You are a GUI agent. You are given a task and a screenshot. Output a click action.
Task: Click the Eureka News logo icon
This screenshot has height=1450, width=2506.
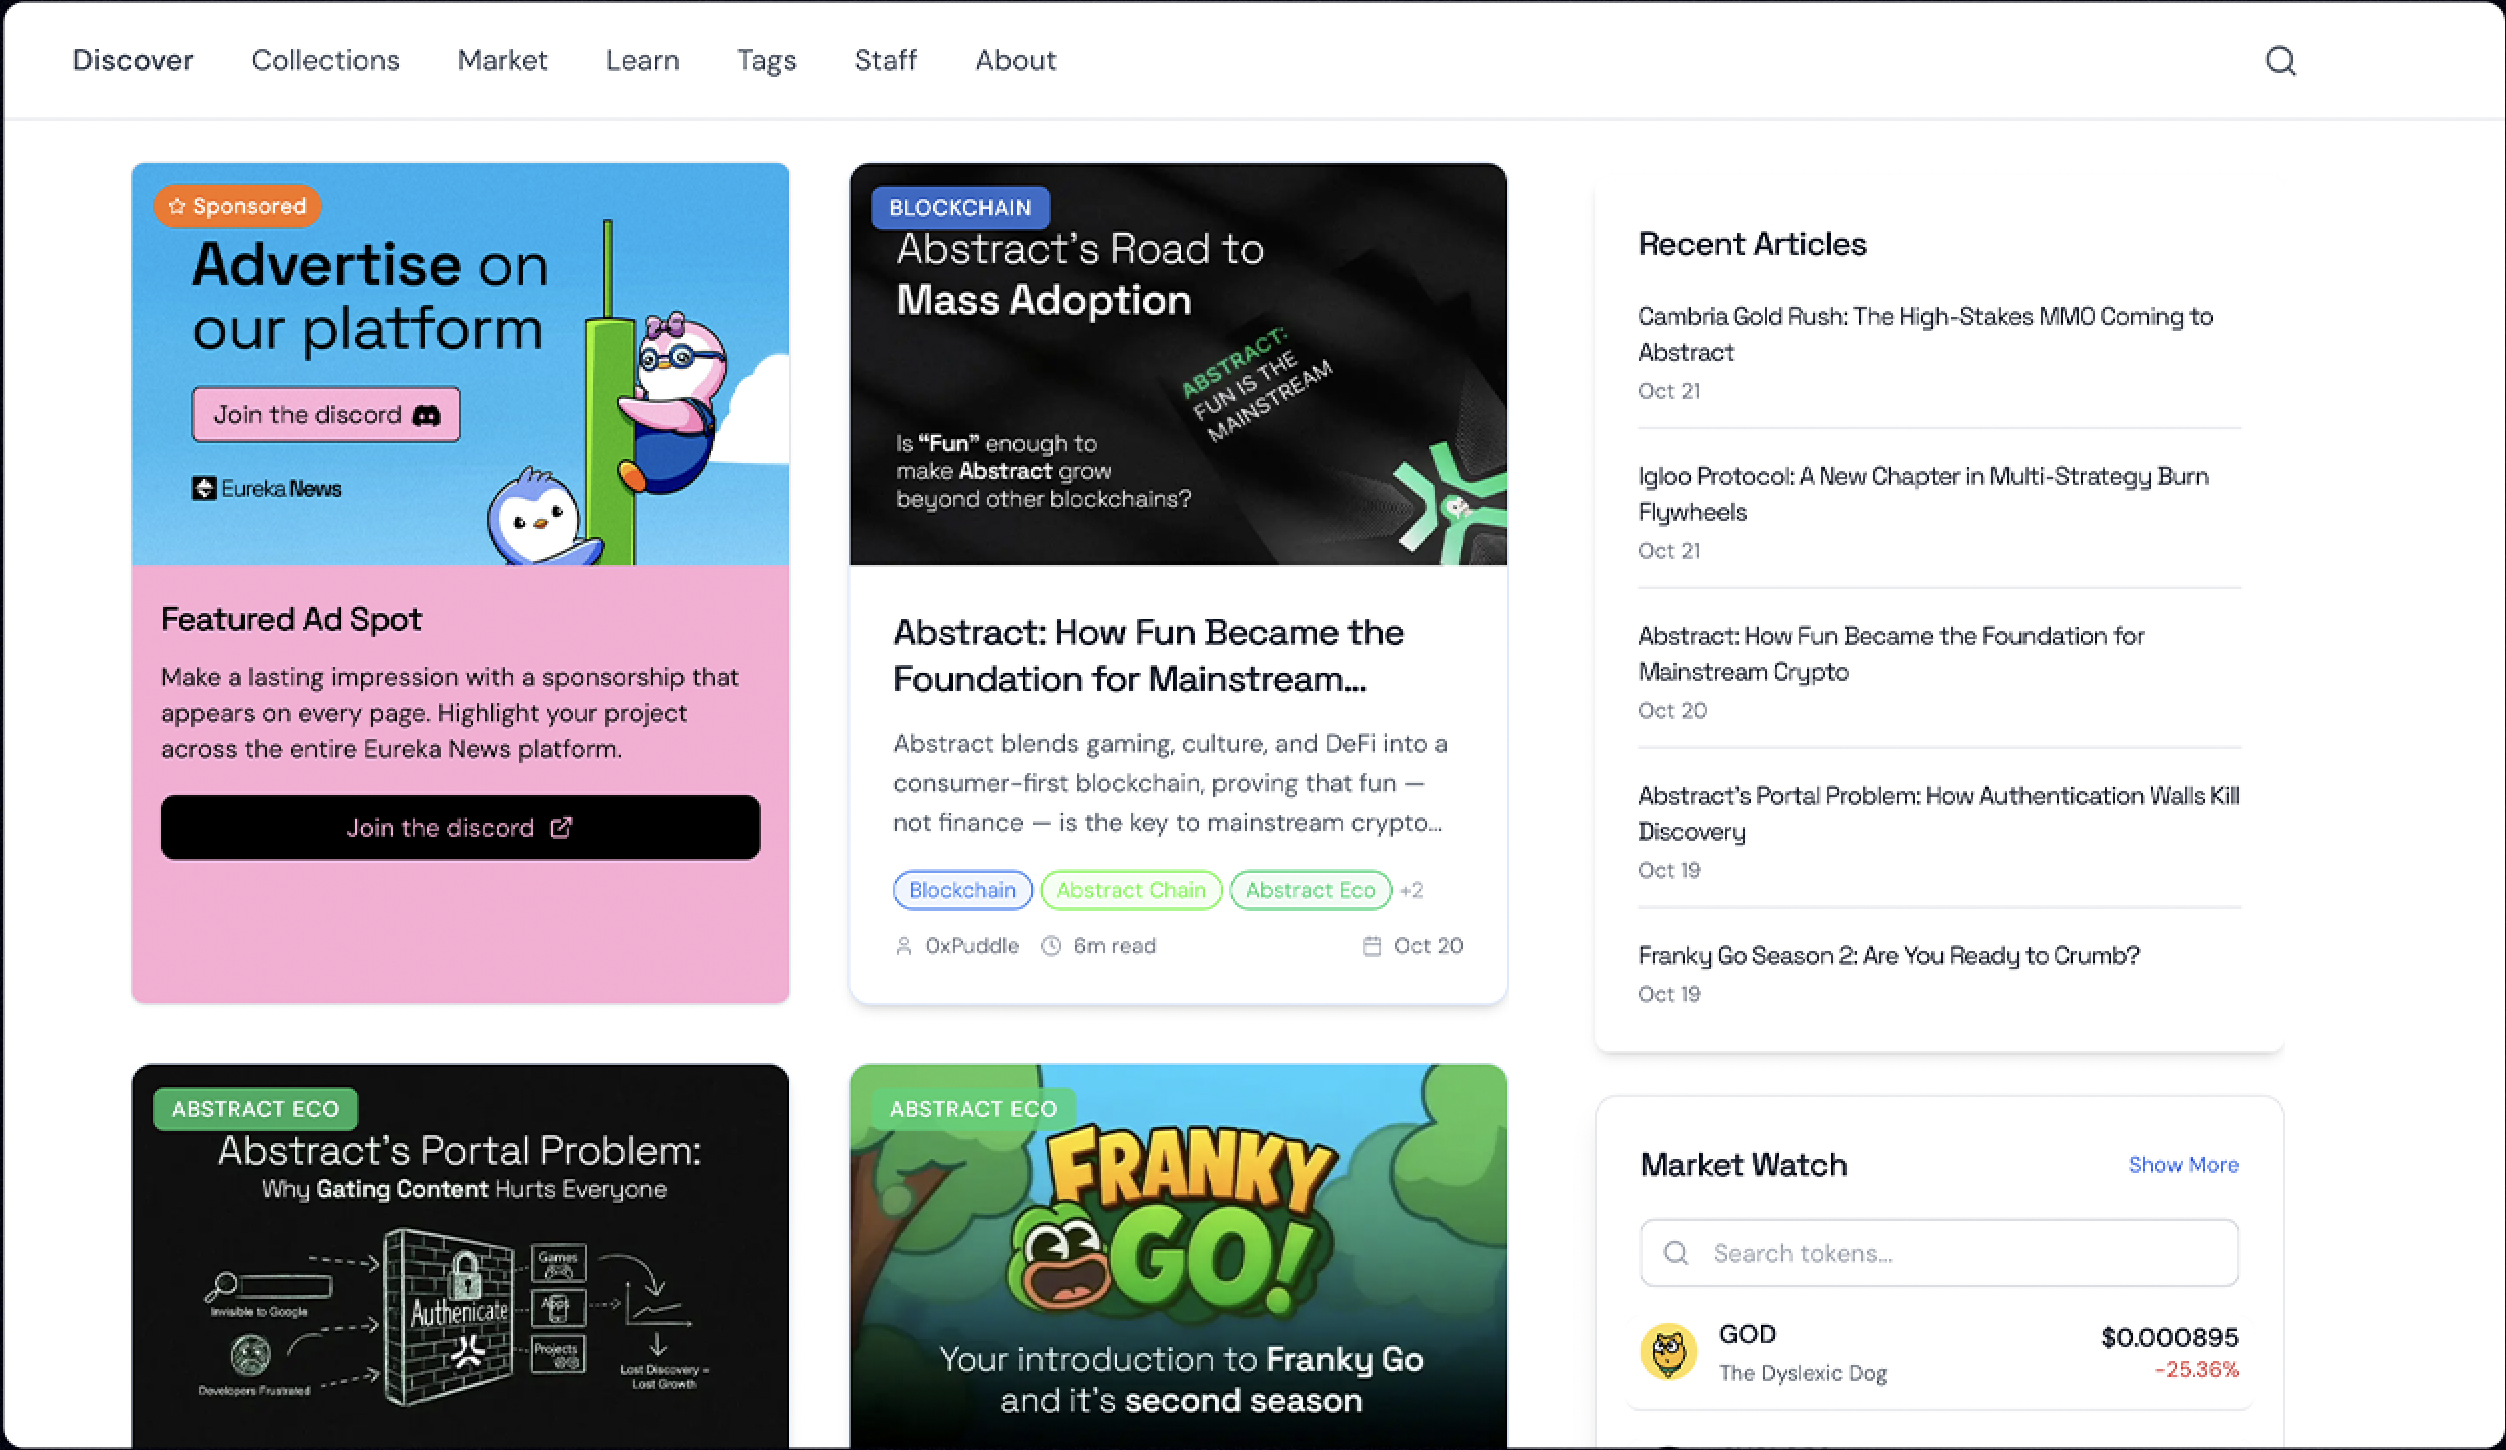pos(204,488)
